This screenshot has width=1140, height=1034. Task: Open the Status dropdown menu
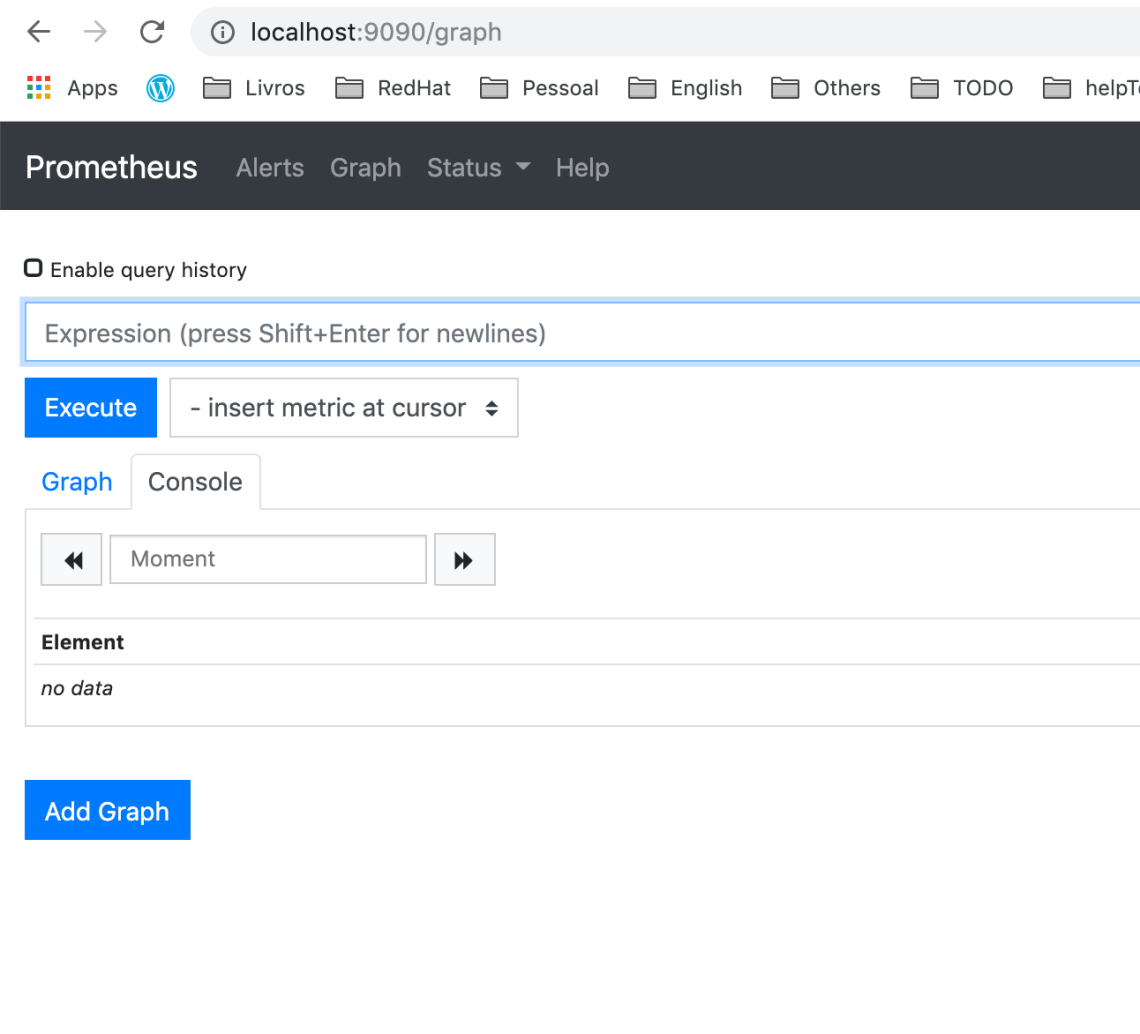point(478,168)
